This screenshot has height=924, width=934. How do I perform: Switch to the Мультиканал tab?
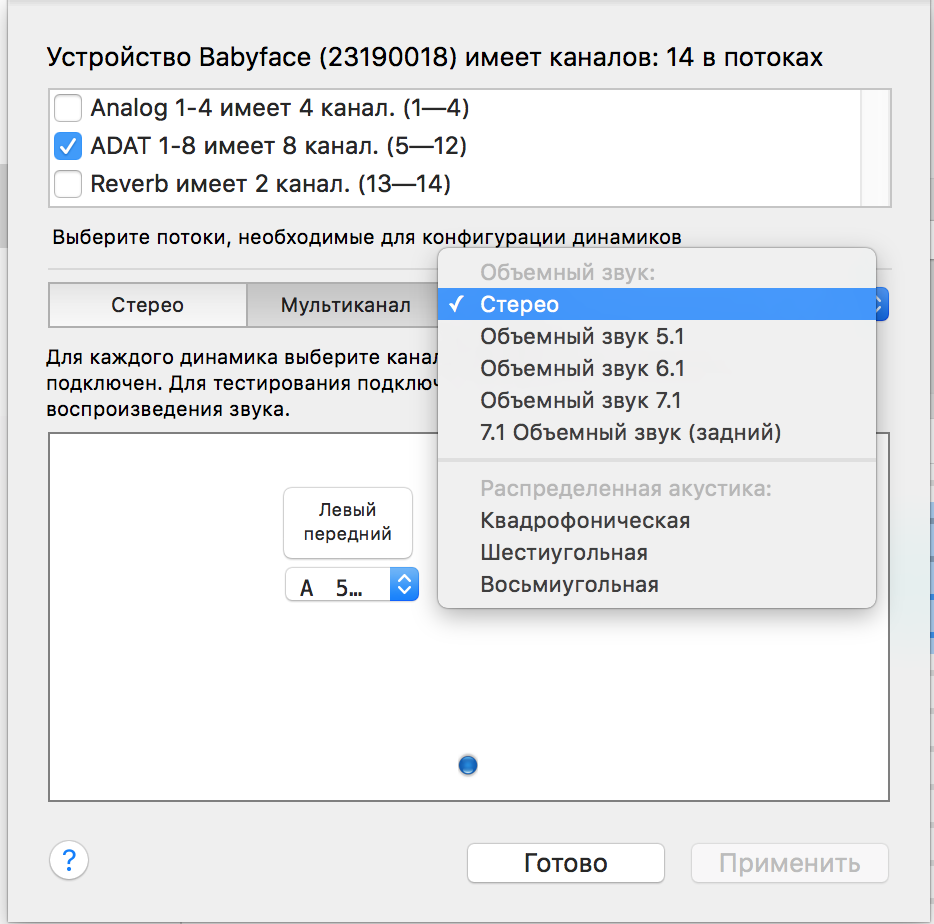coord(345,305)
